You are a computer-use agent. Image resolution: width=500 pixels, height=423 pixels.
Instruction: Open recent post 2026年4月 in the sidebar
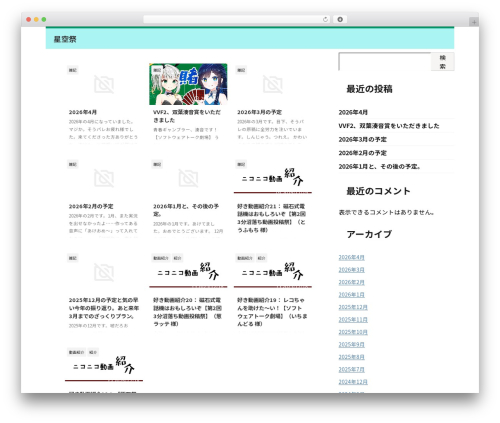[353, 113]
